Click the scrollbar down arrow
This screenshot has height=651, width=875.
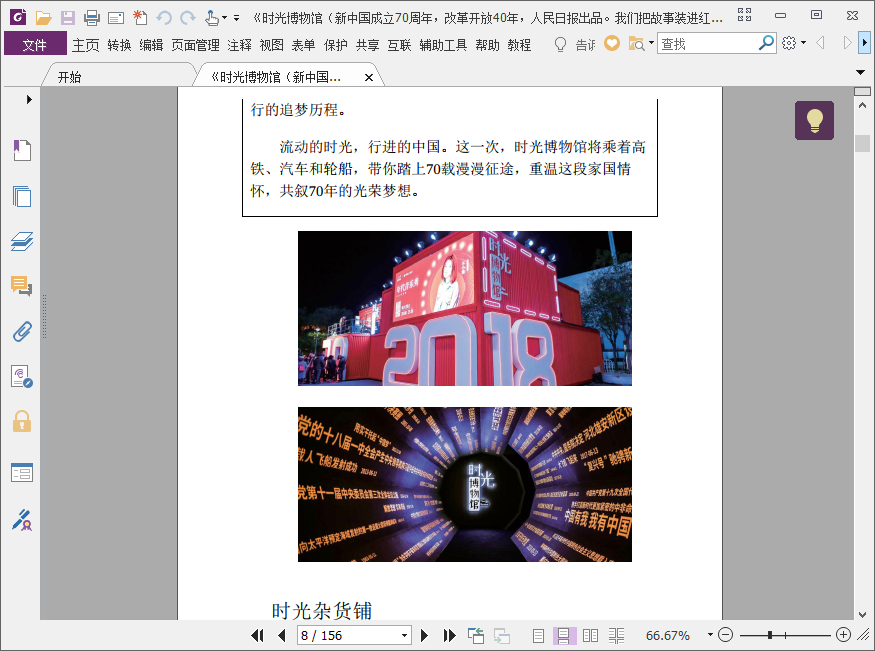[x=862, y=614]
